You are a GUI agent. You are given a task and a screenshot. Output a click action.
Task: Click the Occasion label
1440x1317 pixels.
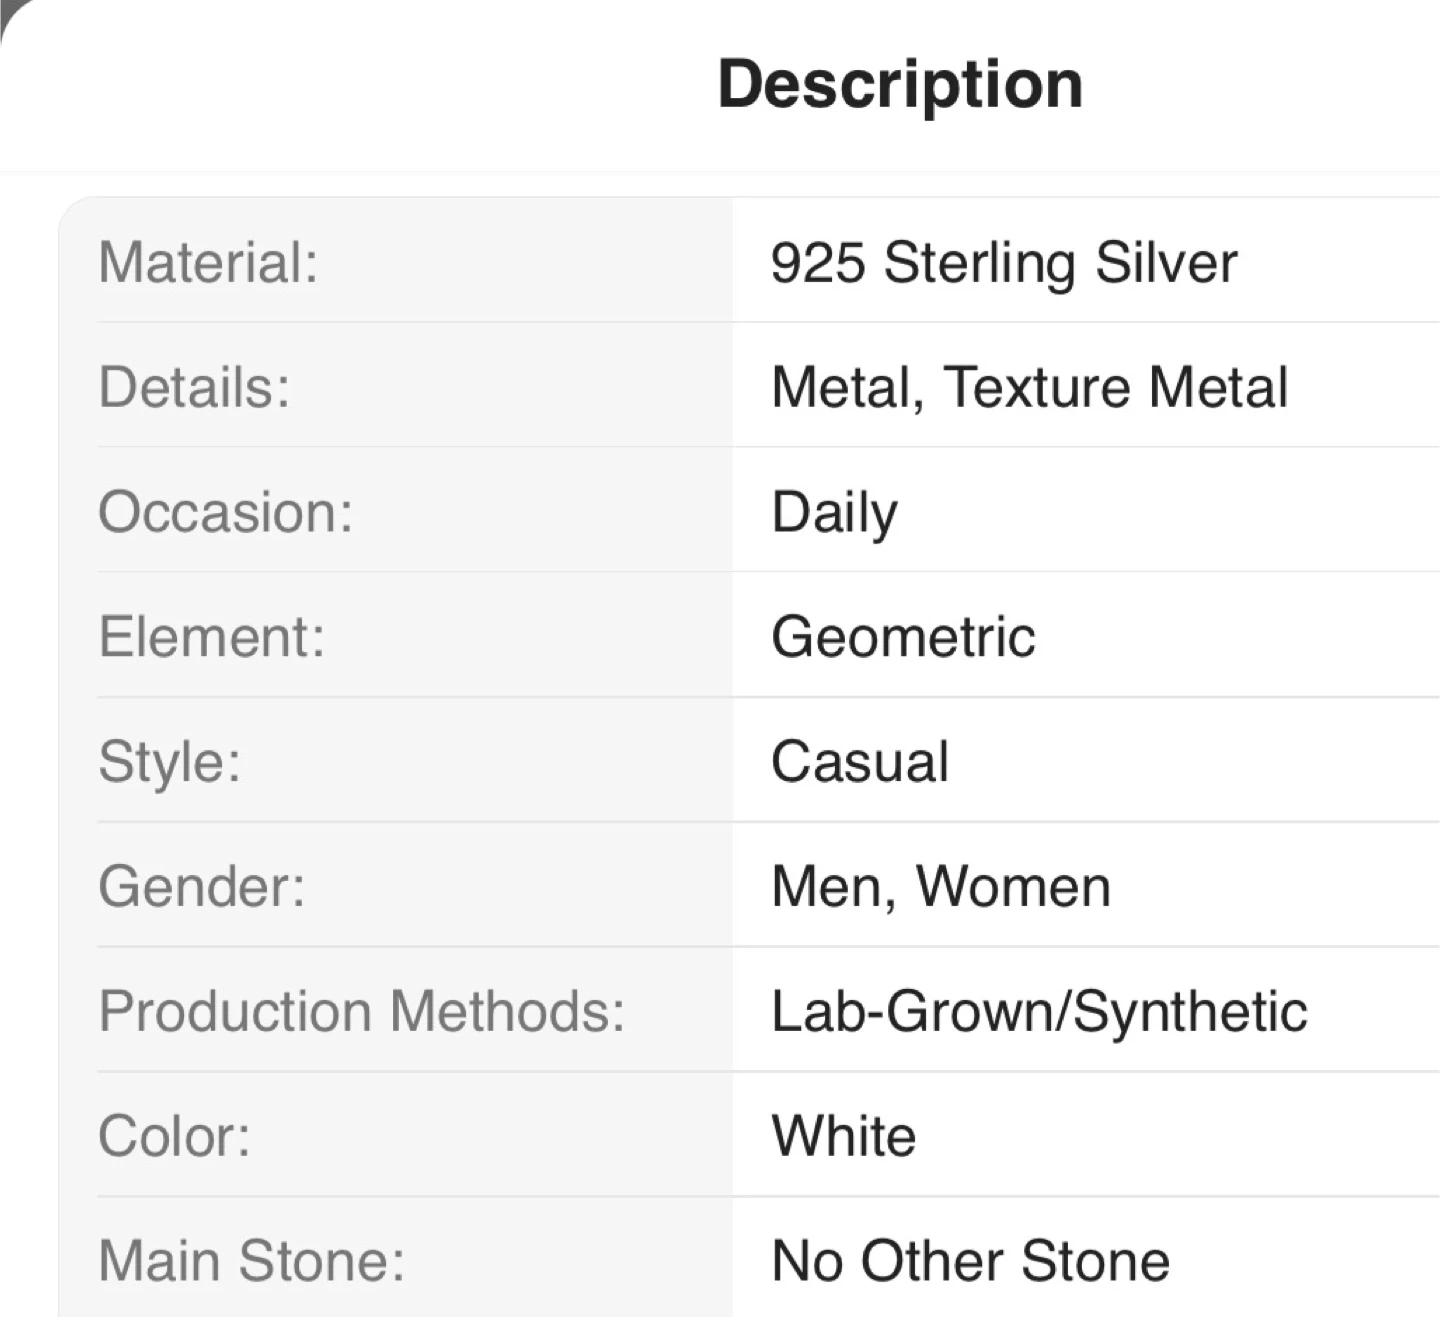[x=225, y=512]
